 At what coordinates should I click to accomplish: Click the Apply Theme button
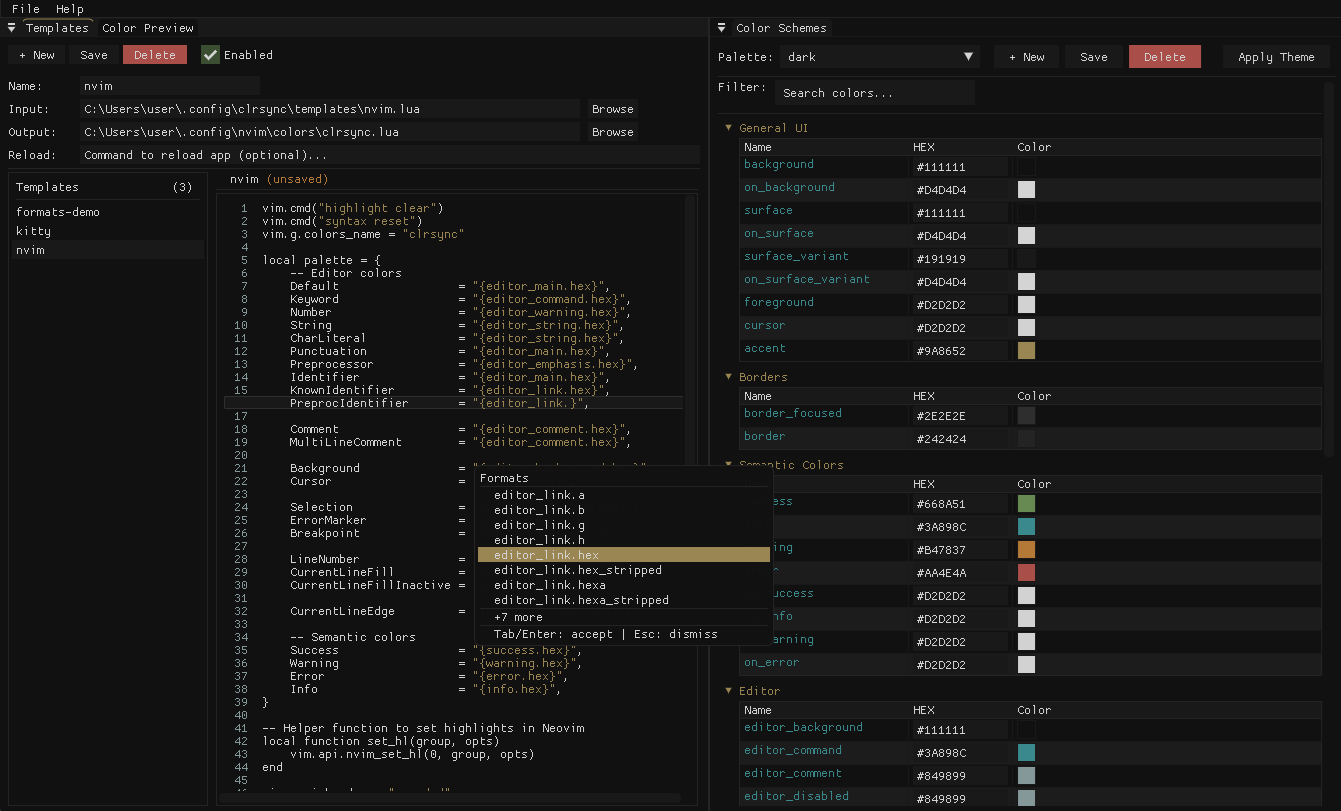(x=1276, y=57)
